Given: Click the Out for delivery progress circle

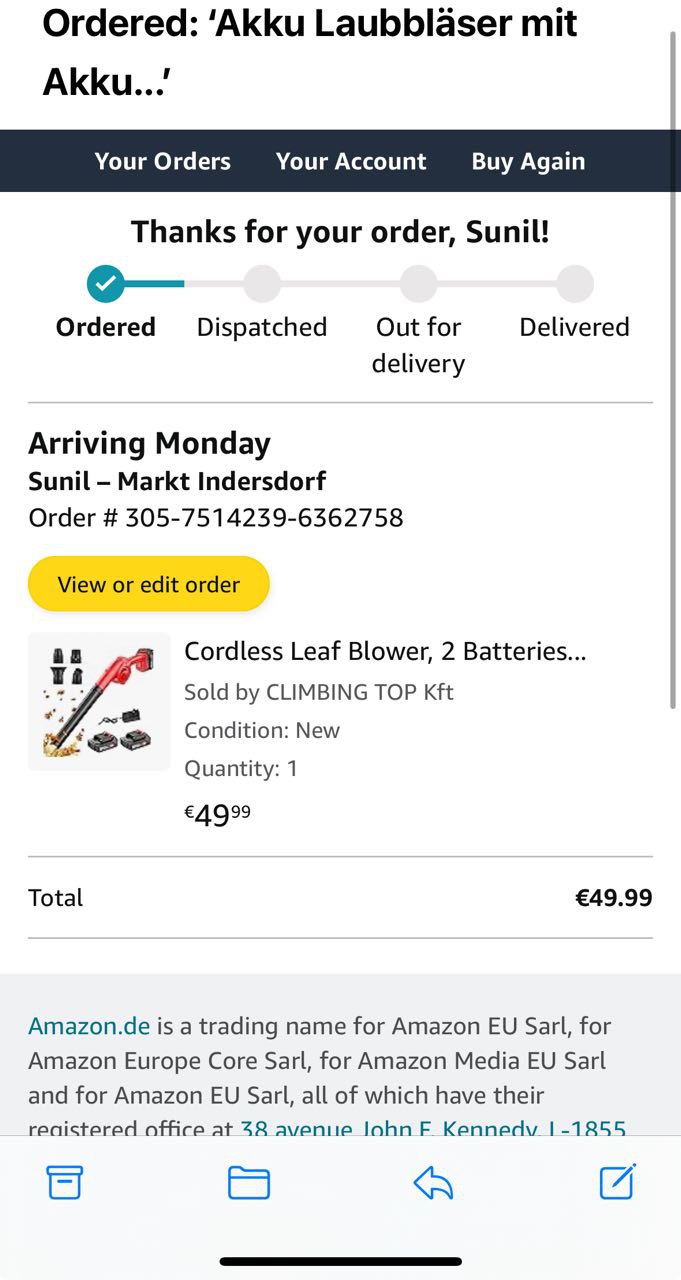Looking at the screenshot, I should point(418,284).
